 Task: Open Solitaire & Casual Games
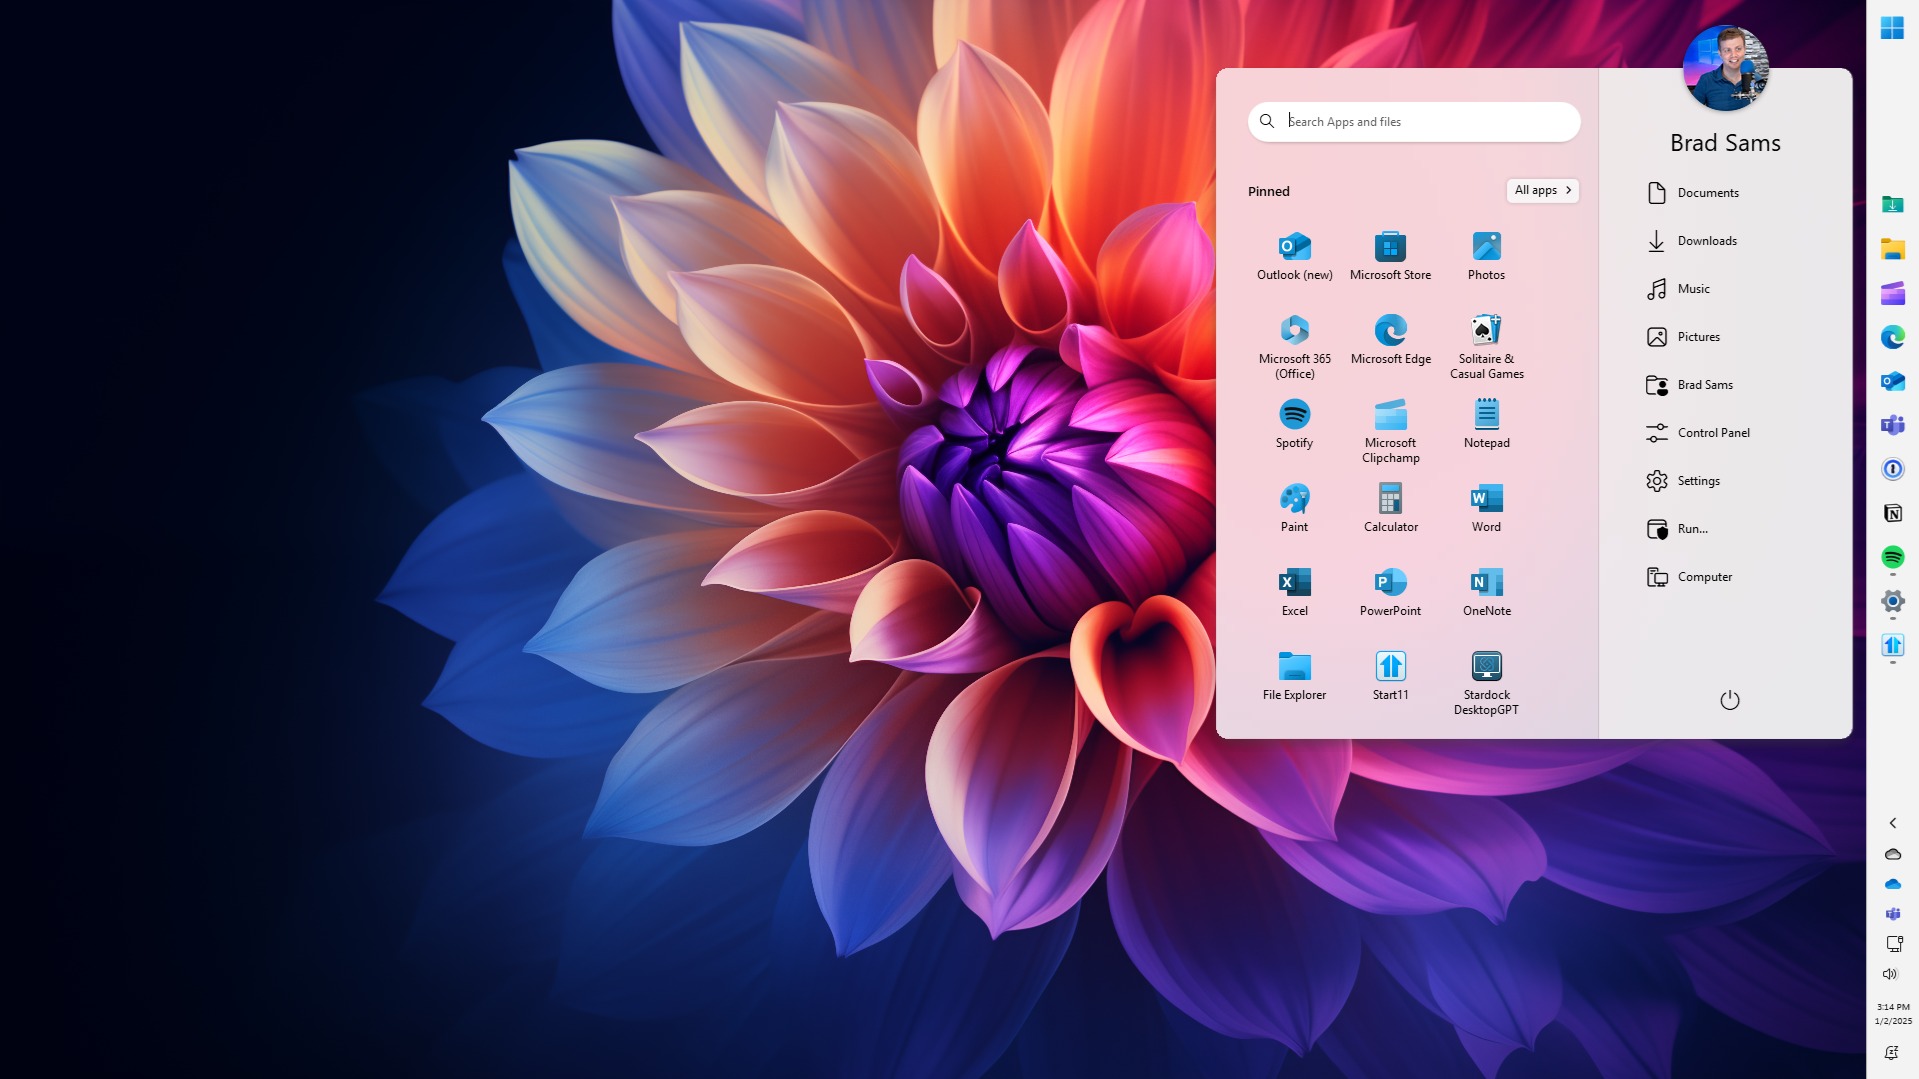1486,347
